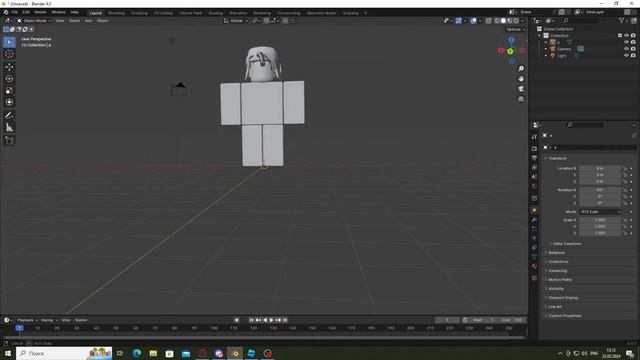Click the Location X value field

coord(600,169)
